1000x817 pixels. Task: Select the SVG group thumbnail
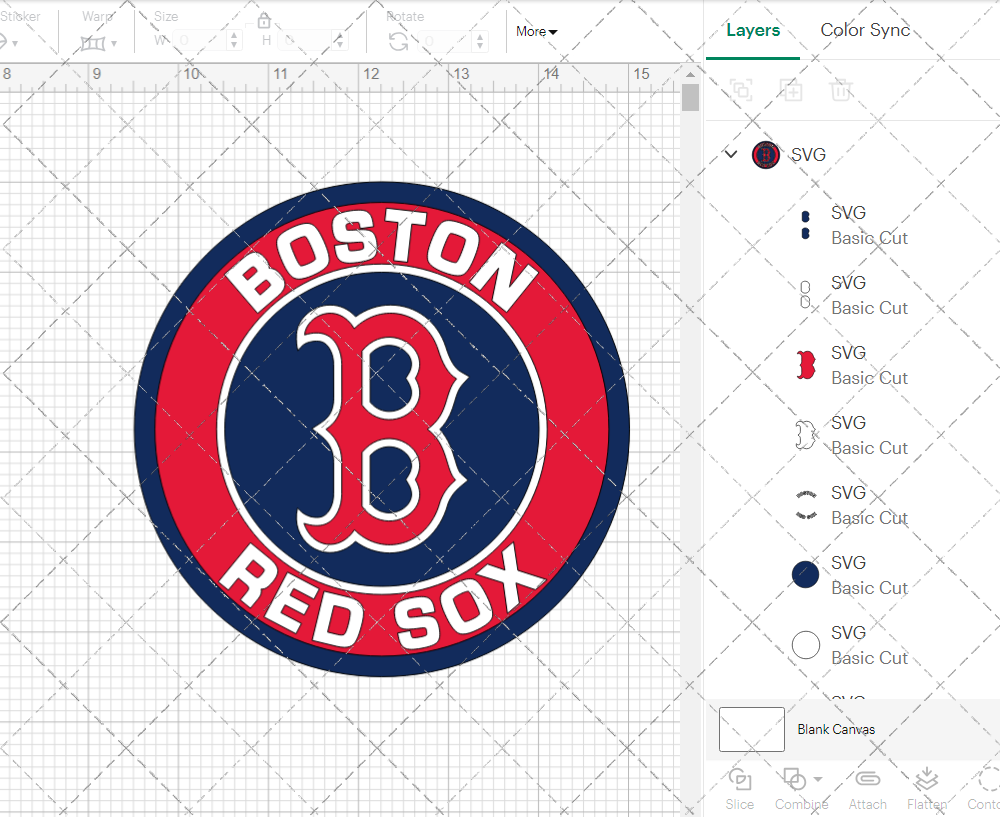[x=765, y=155]
